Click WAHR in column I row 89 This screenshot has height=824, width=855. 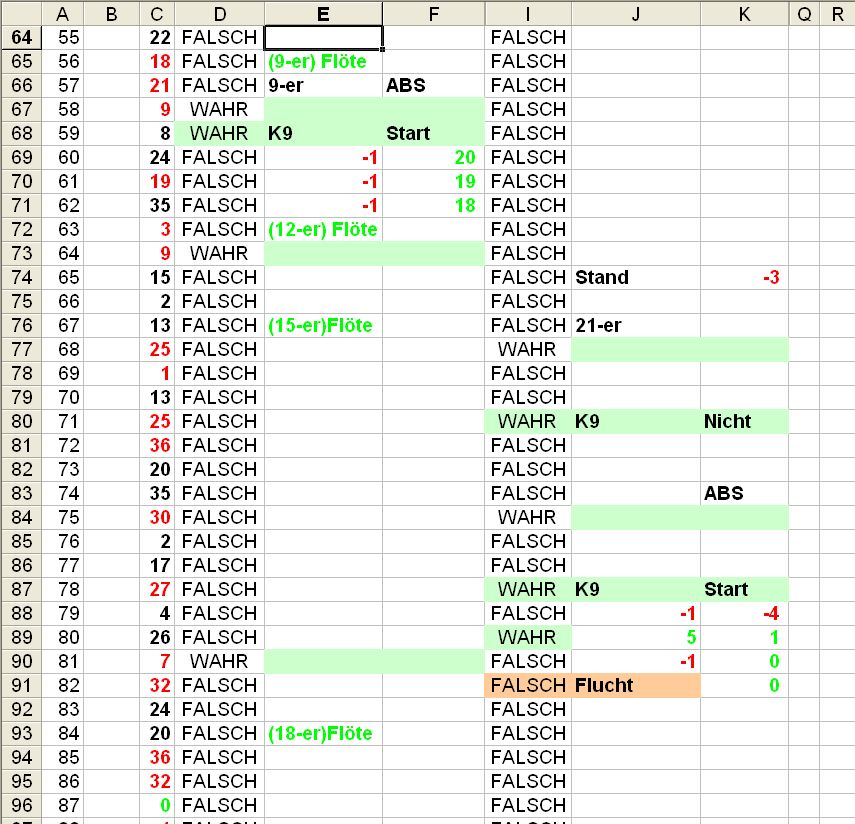pyautogui.click(x=527, y=637)
